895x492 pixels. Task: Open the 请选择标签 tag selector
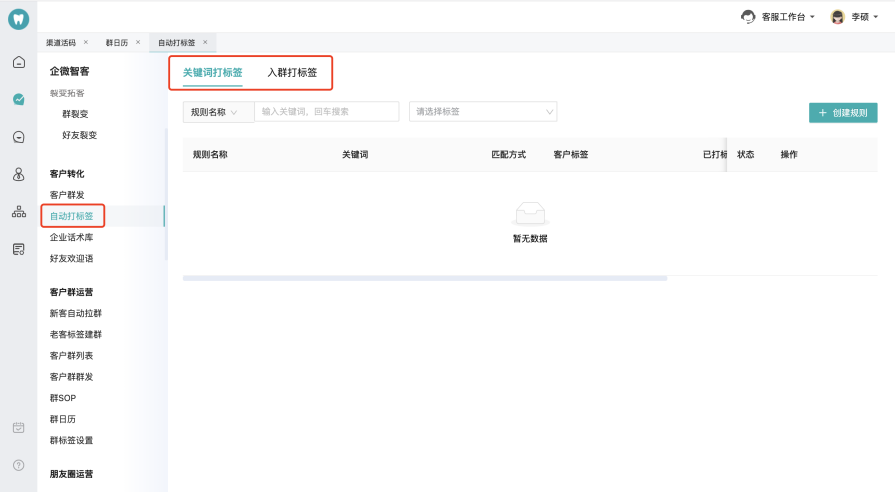tap(482, 112)
